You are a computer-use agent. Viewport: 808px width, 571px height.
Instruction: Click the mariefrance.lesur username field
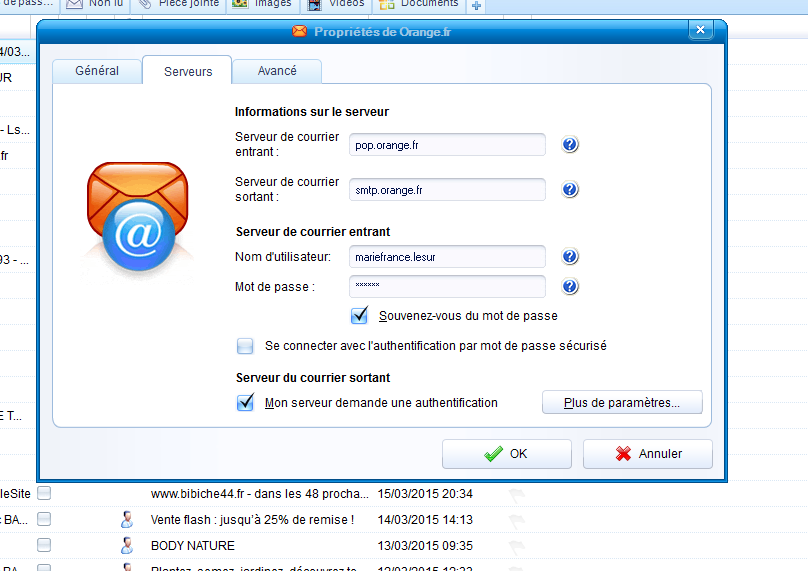(447, 257)
